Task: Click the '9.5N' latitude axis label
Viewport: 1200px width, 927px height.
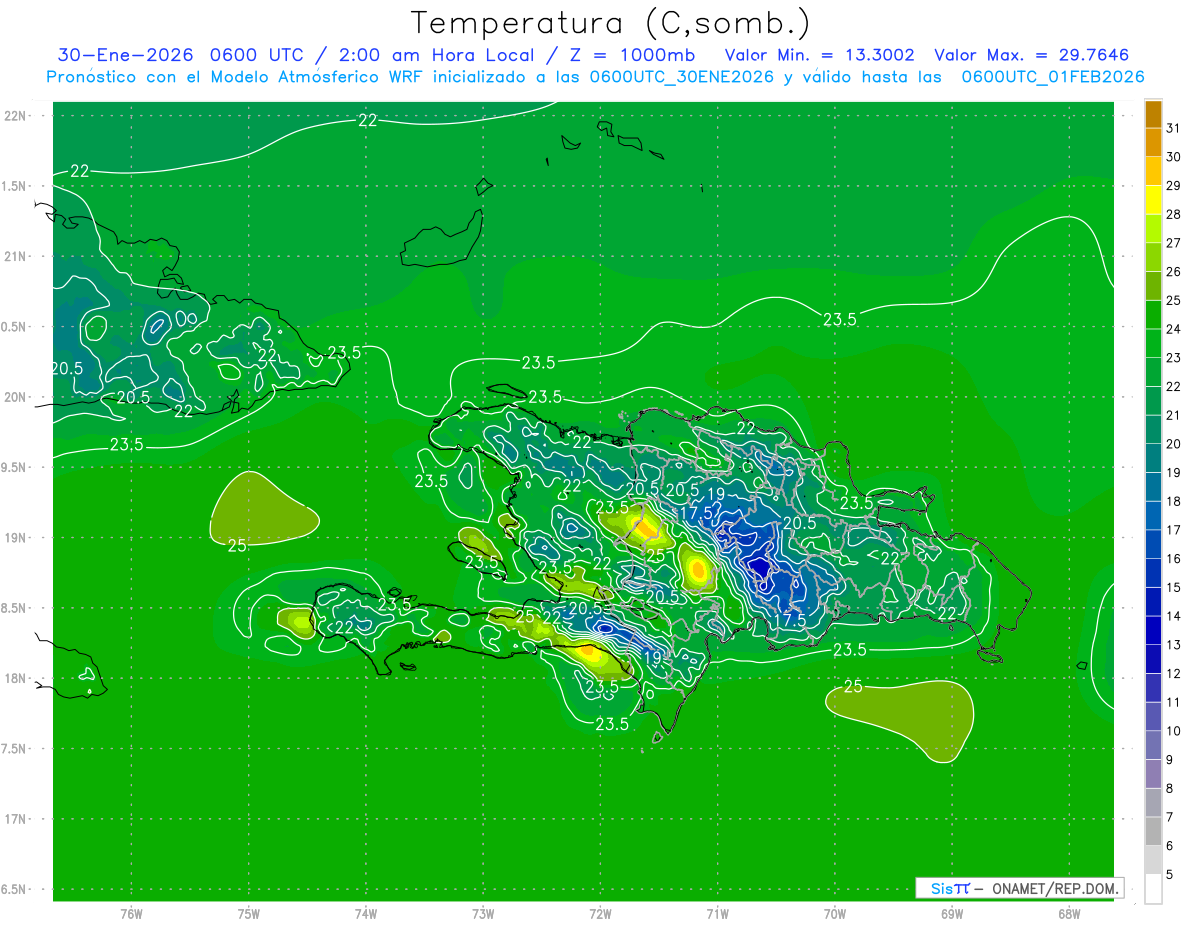Action: [x=16, y=467]
